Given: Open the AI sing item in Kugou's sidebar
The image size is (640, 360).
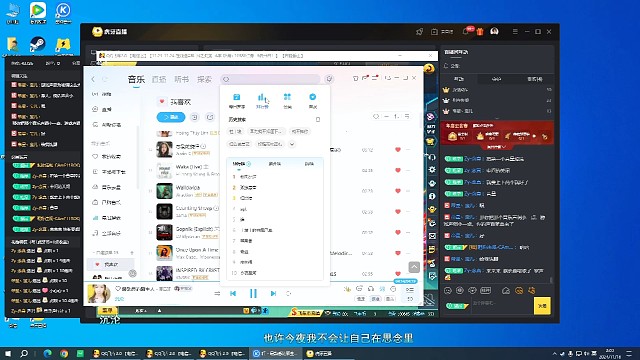Looking at the screenshot, I should tap(107, 125).
